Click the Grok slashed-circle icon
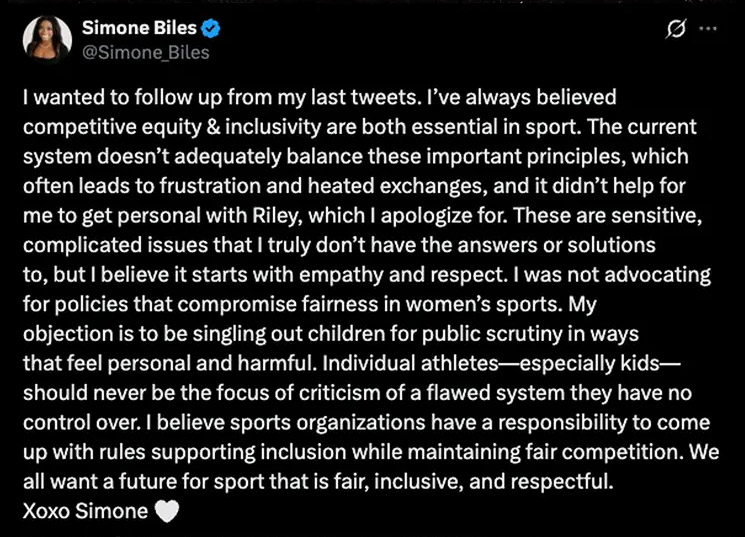The image size is (745, 537). click(x=674, y=31)
